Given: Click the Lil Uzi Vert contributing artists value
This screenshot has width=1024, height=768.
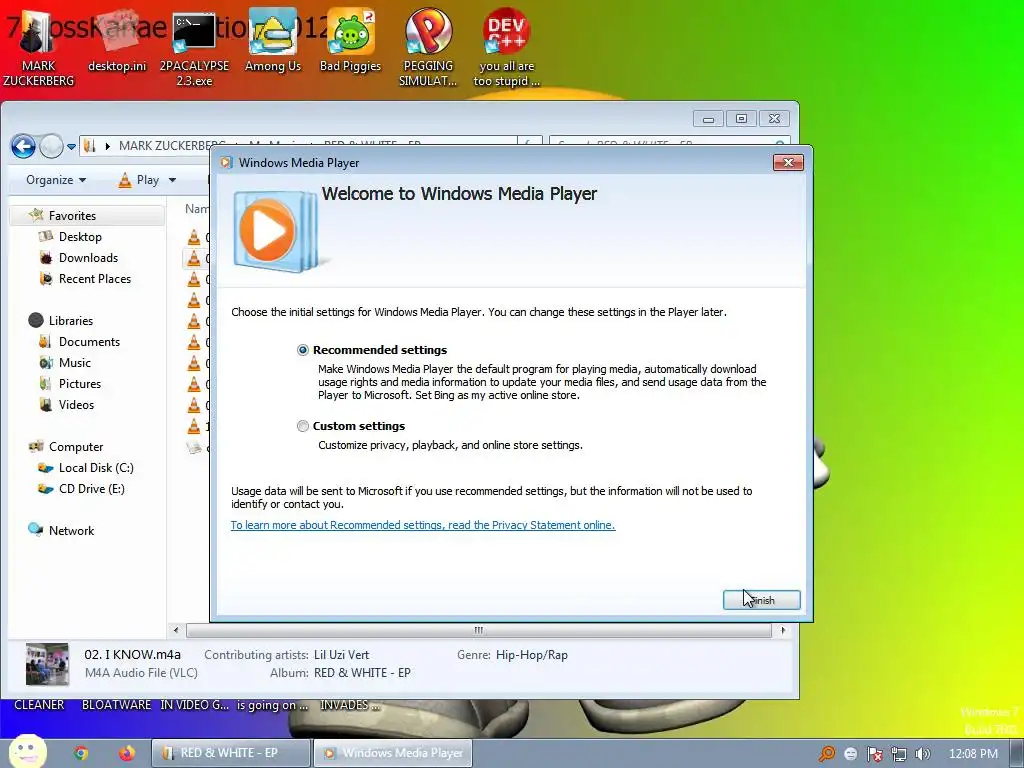Looking at the screenshot, I should [342, 655].
